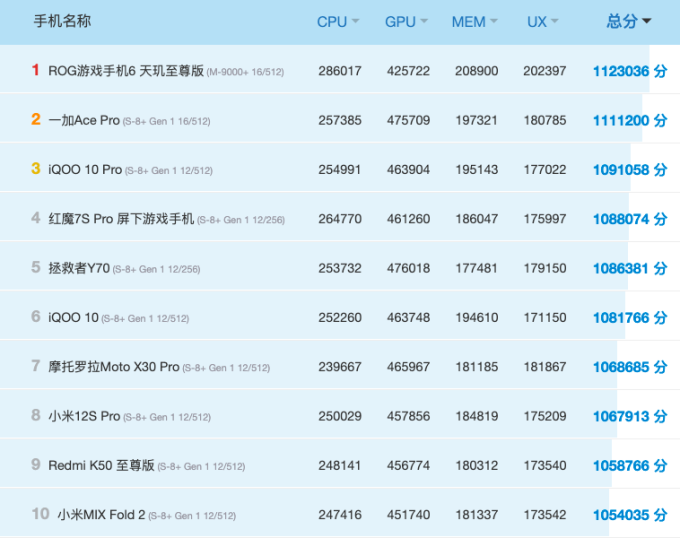Open Redmi K50 至尊版 entry
Viewport: 680px width, 538px height.
coord(101,466)
